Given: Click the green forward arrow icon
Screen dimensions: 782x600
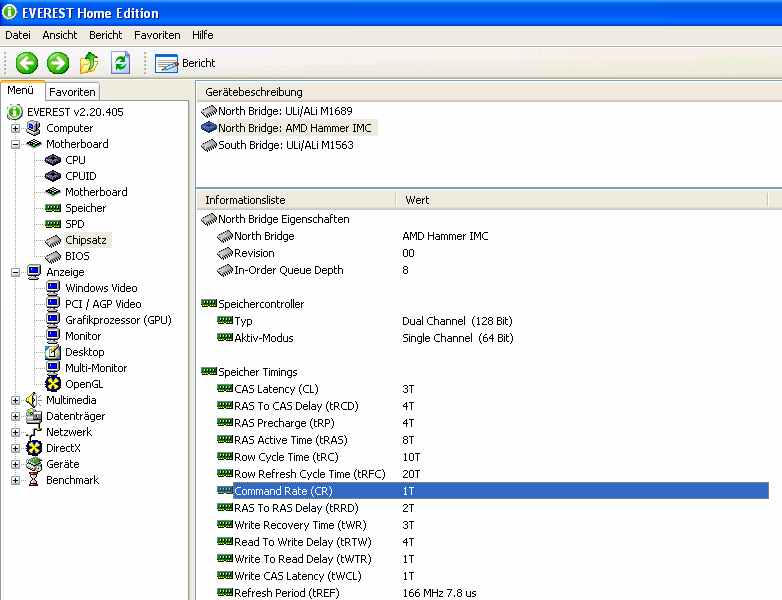Looking at the screenshot, I should [58, 63].
